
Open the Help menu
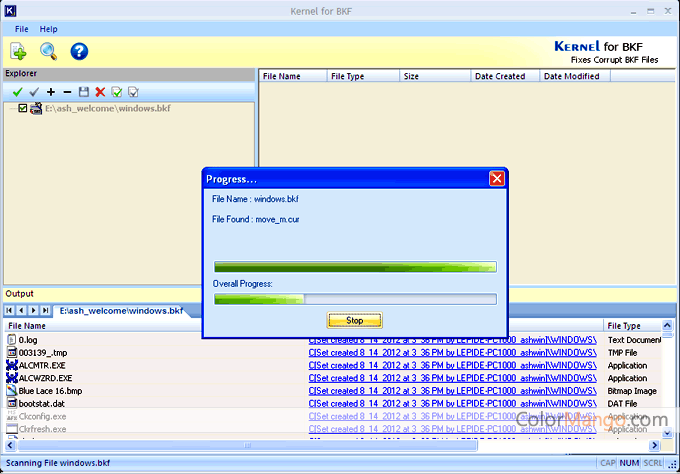(x=48, y=29)
